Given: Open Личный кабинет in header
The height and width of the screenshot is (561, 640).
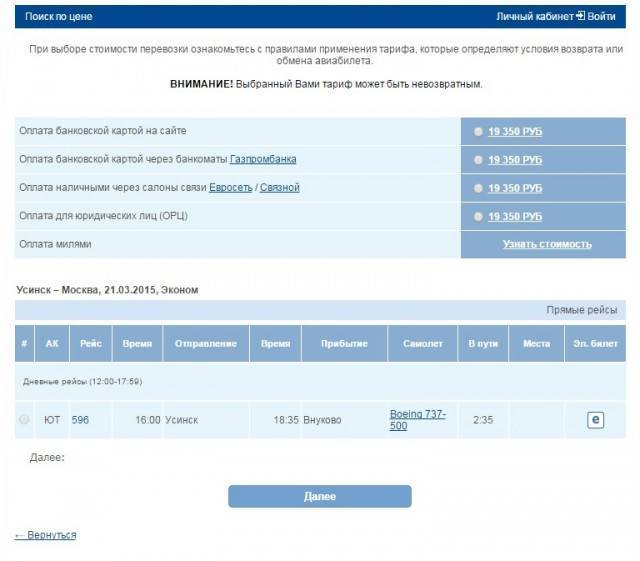Looking at the screenshot, I should [x=535, y=16].
